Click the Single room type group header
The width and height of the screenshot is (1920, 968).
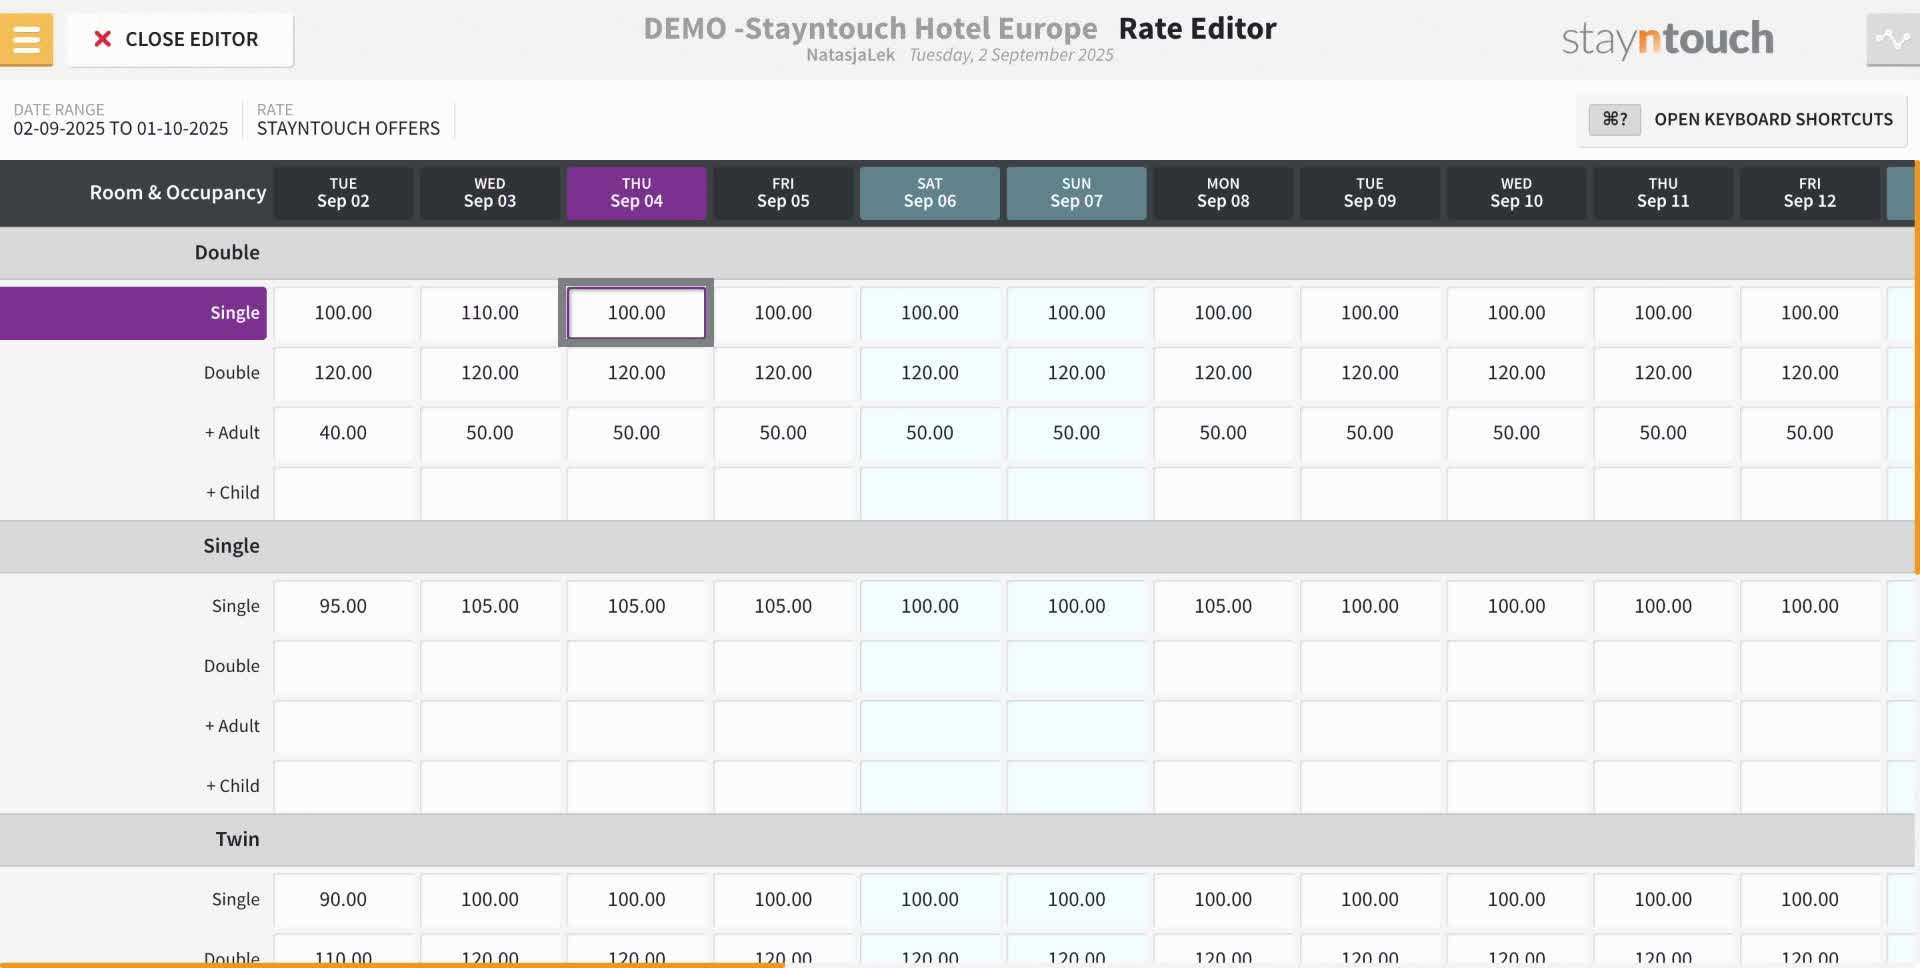click(x=957, y=546)
